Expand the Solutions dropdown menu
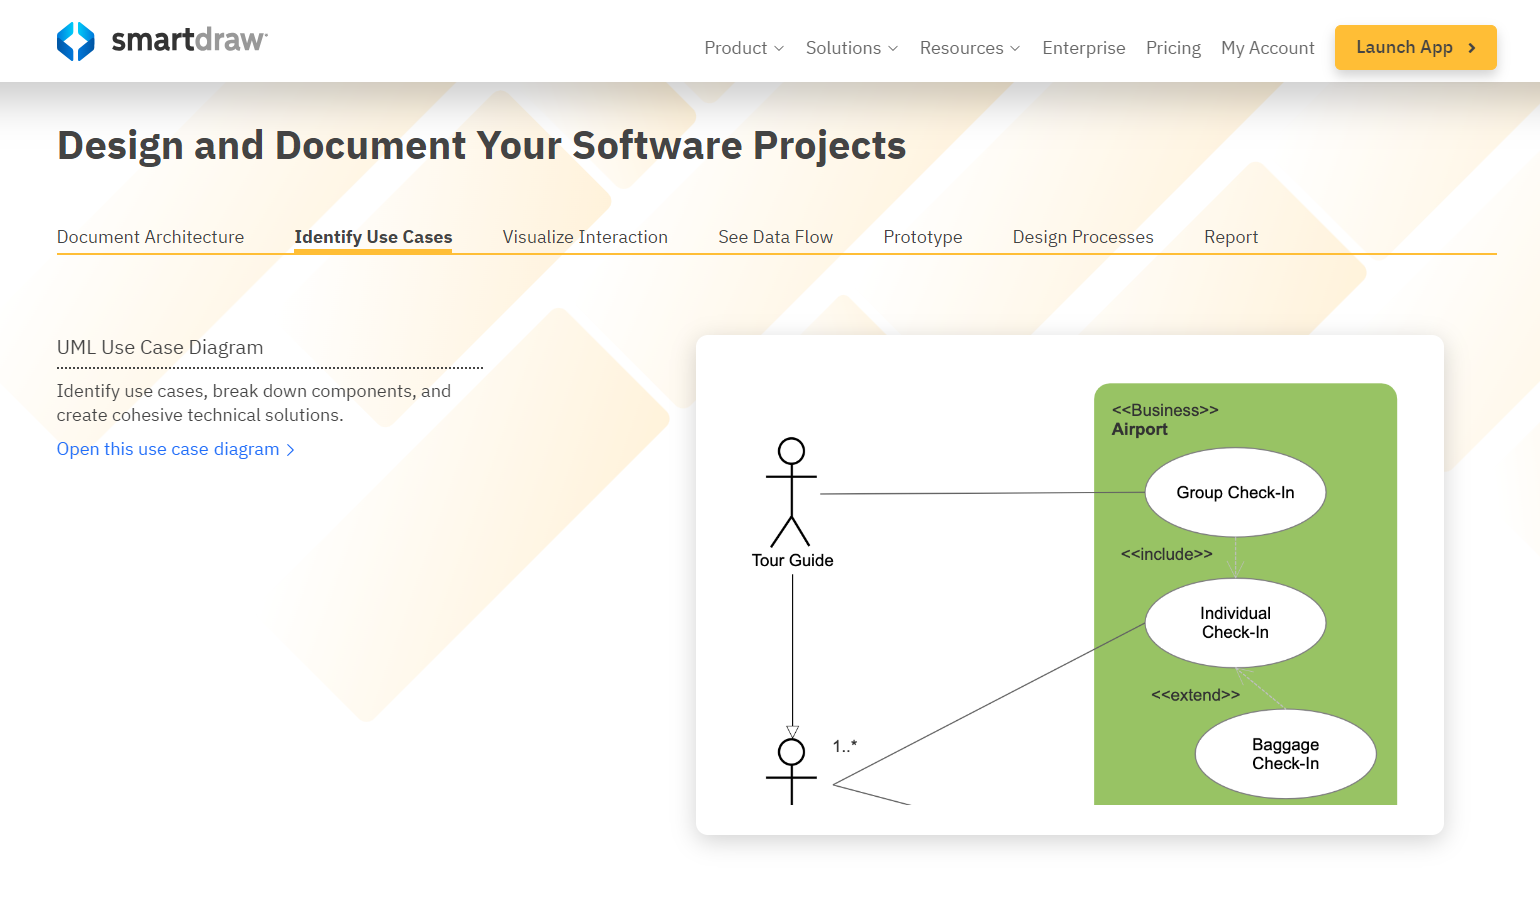1540x901 pixels. [852, 48]
